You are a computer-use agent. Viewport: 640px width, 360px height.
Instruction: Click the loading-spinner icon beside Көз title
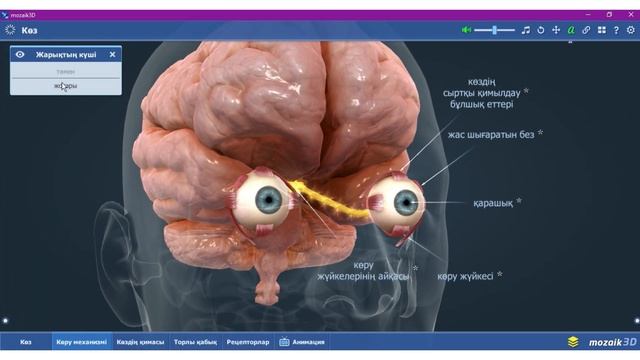pyautogui.click(x=10, y=30)
